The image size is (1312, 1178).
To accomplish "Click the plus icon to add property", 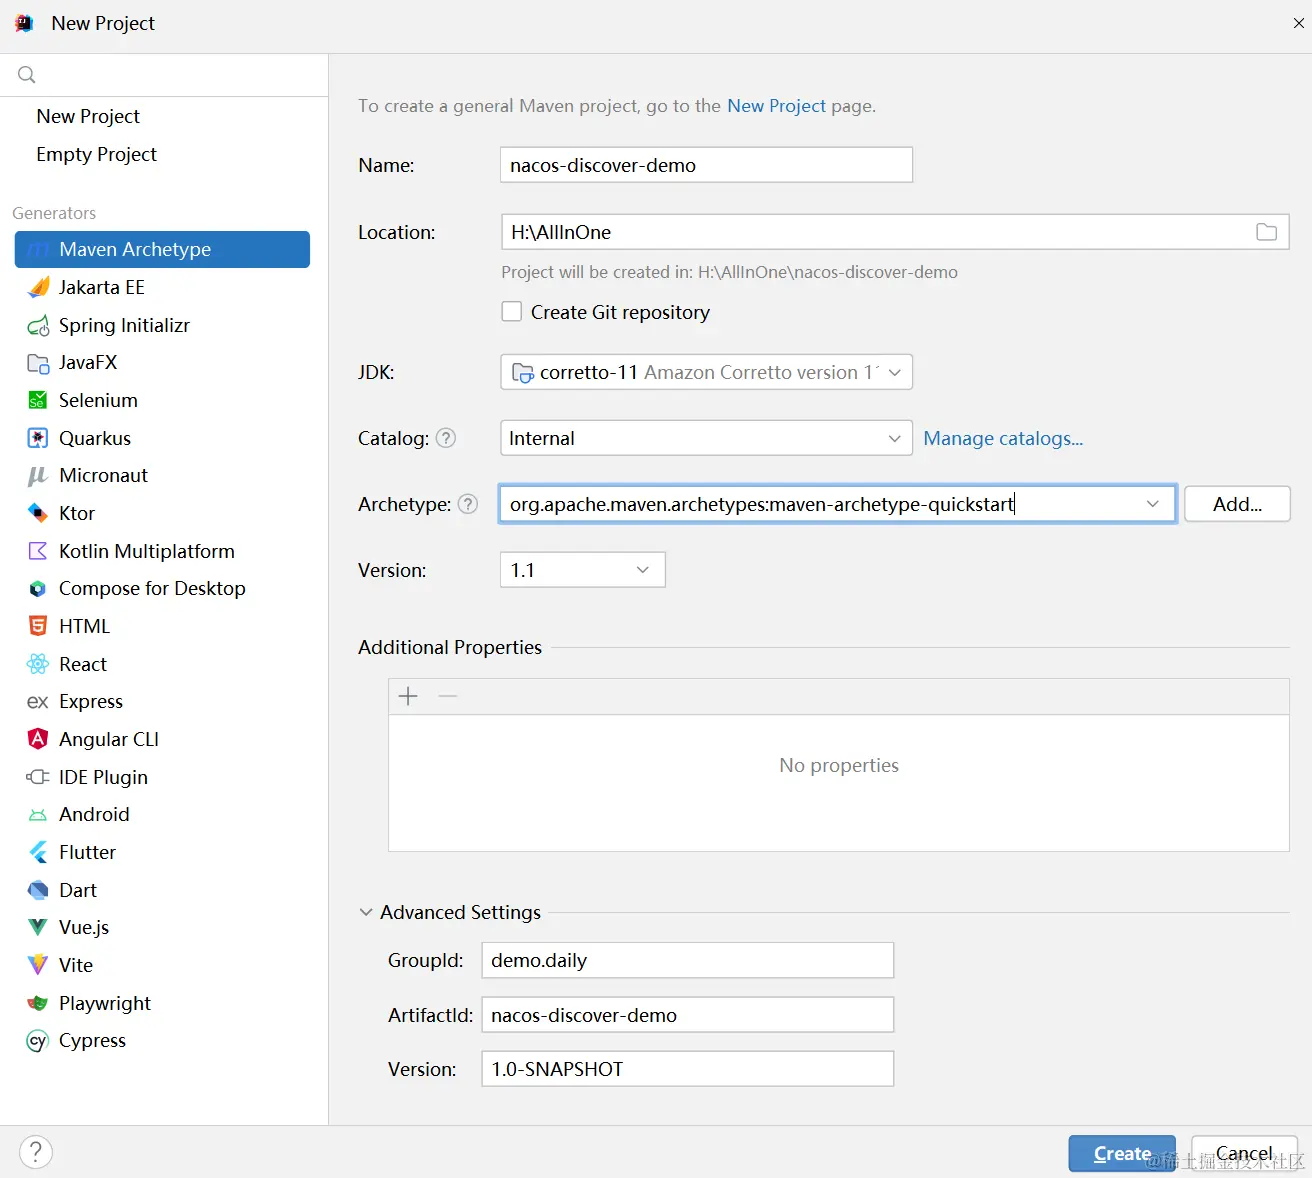I will click(x=408, y=696).
